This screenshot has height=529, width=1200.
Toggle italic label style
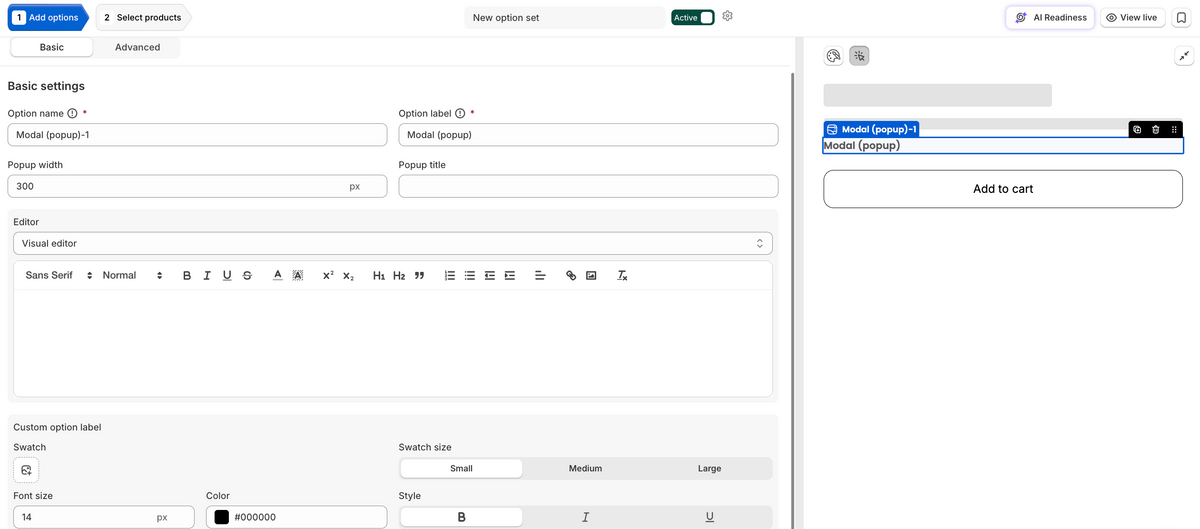pyautogui.click(x=585, y=517)
